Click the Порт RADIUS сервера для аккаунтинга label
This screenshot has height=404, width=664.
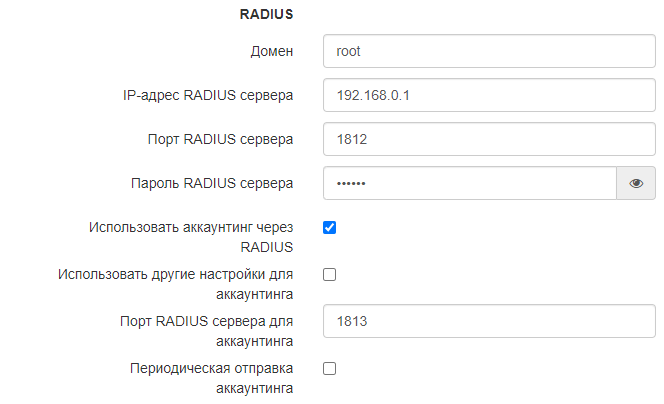205,331
